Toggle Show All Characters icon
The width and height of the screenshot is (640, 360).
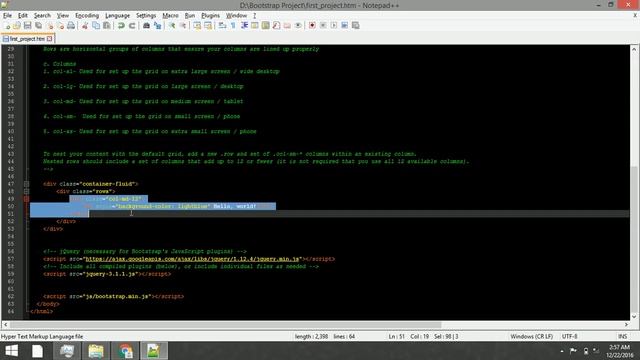[233, 26]
